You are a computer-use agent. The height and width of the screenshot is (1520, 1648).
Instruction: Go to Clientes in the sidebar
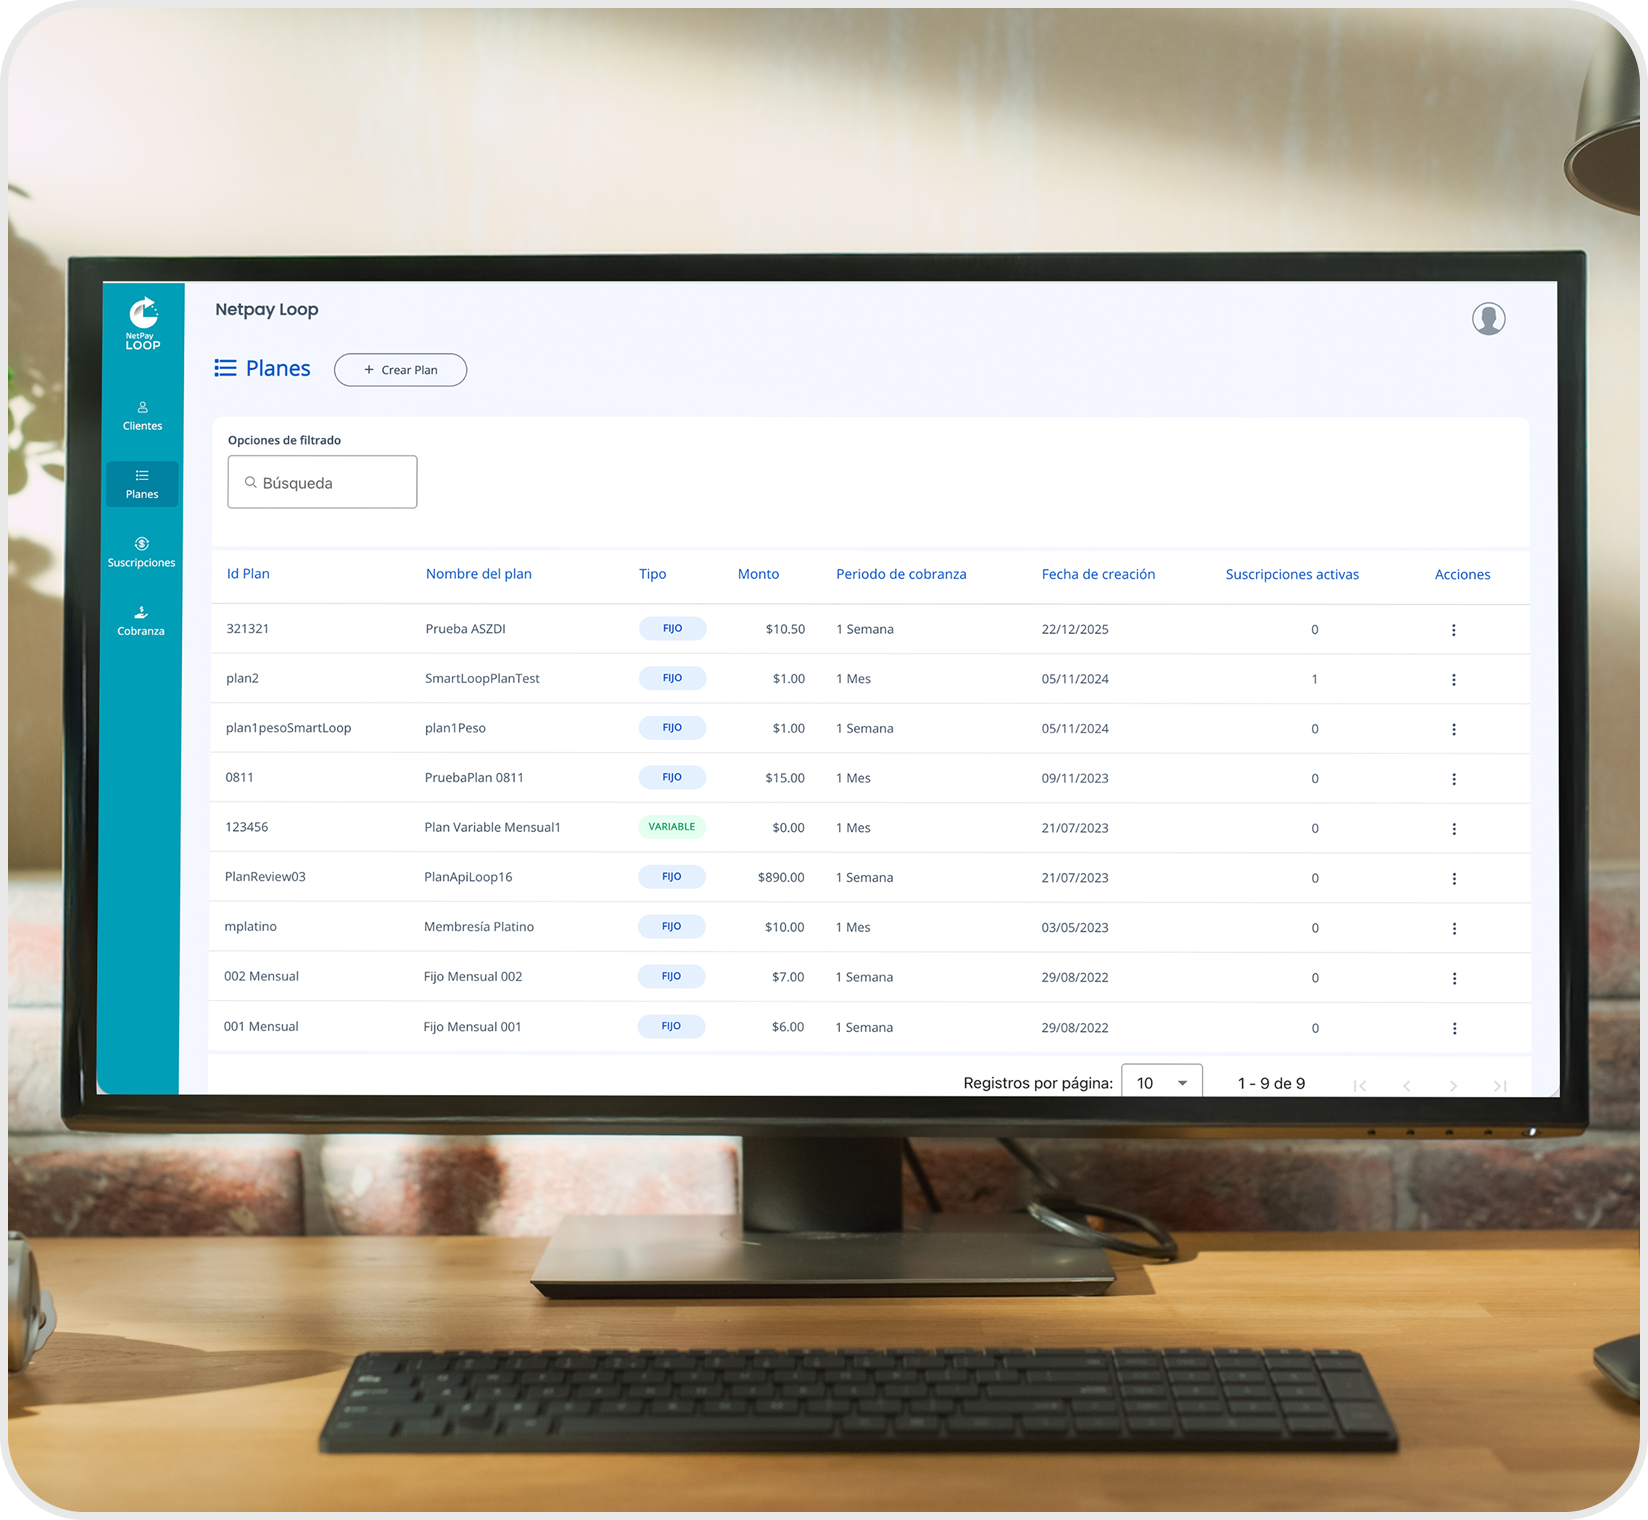(142, 416)
